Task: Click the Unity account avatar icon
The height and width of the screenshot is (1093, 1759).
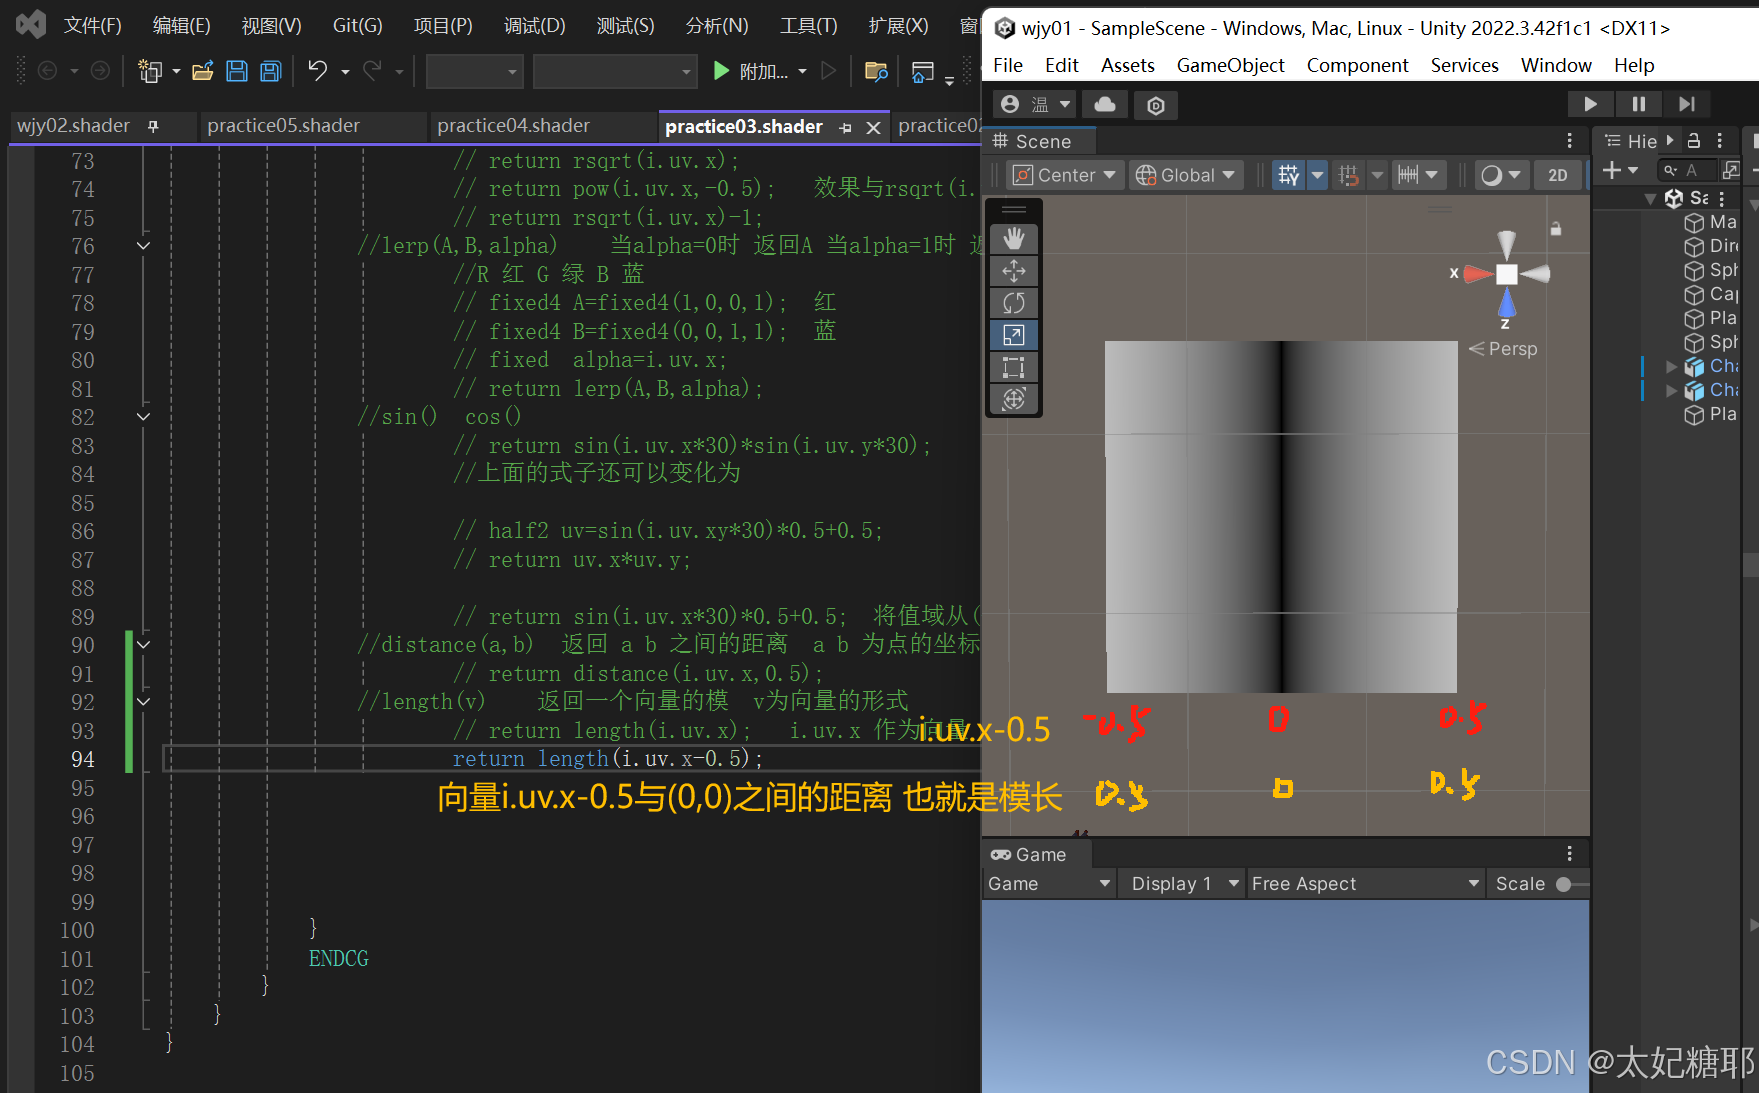Action: pyautogui.click(x=1008, y=104)
